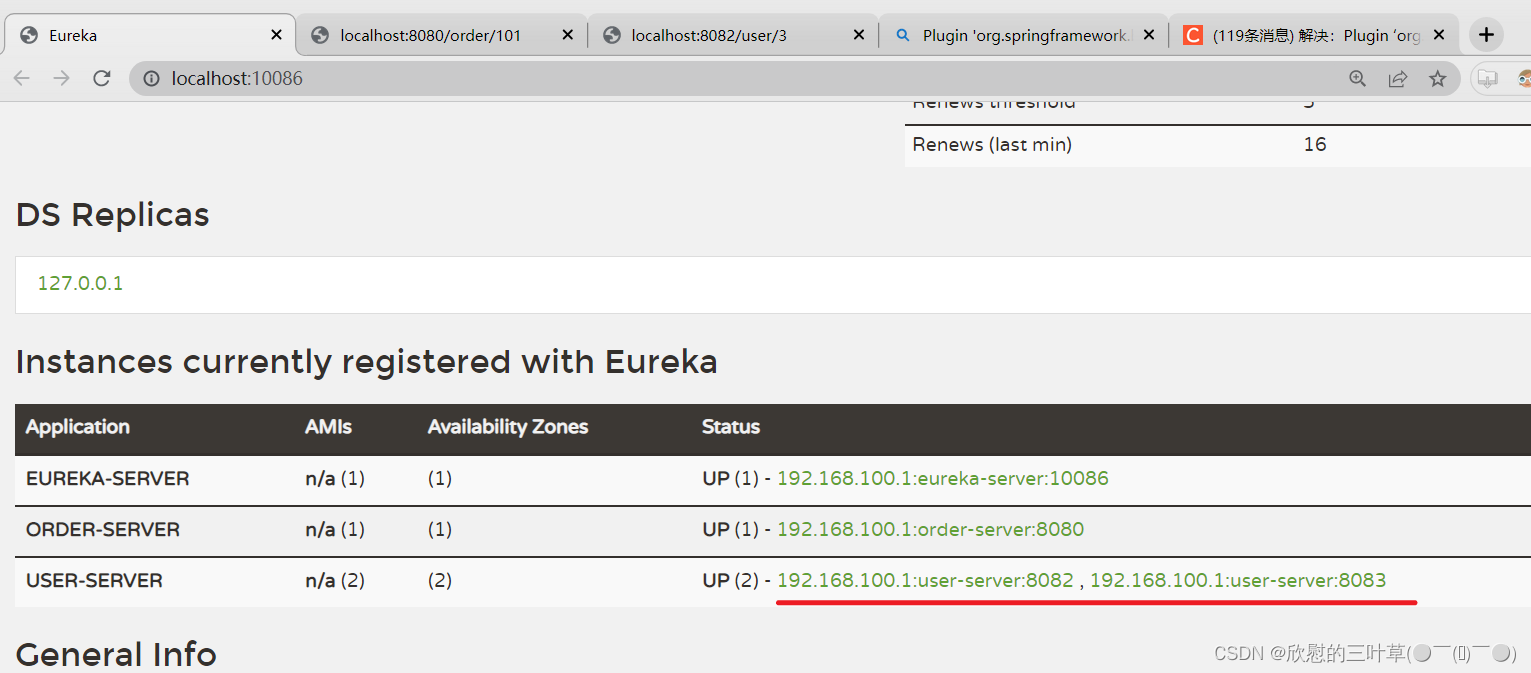
Task: Open the eureka-server:10086 instance link
Action: click(943, 478)
